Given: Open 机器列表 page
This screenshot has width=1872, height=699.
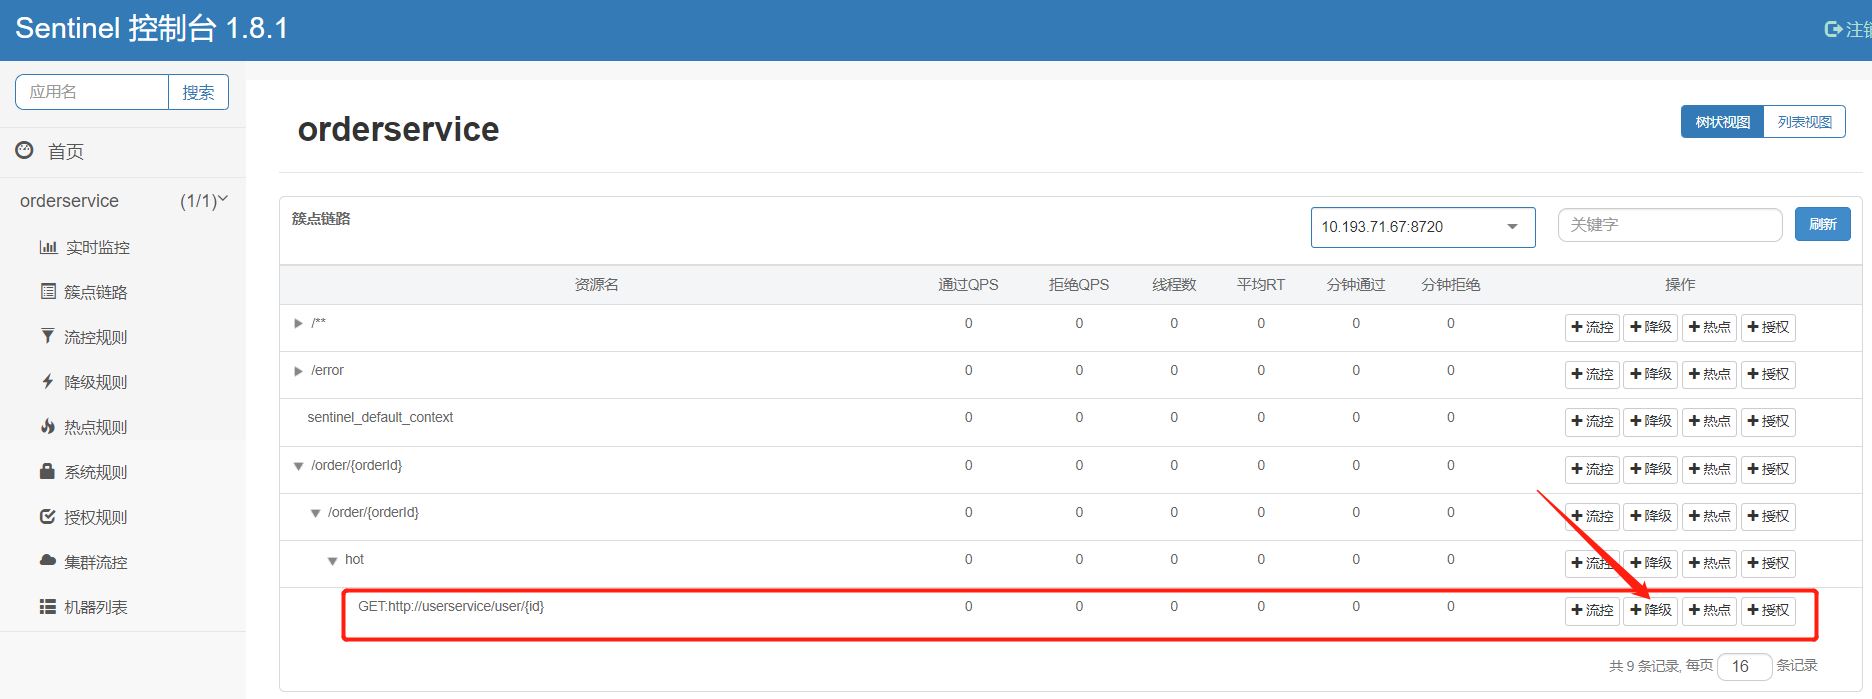Looking at the screenshot, I should tap(96, 607).
